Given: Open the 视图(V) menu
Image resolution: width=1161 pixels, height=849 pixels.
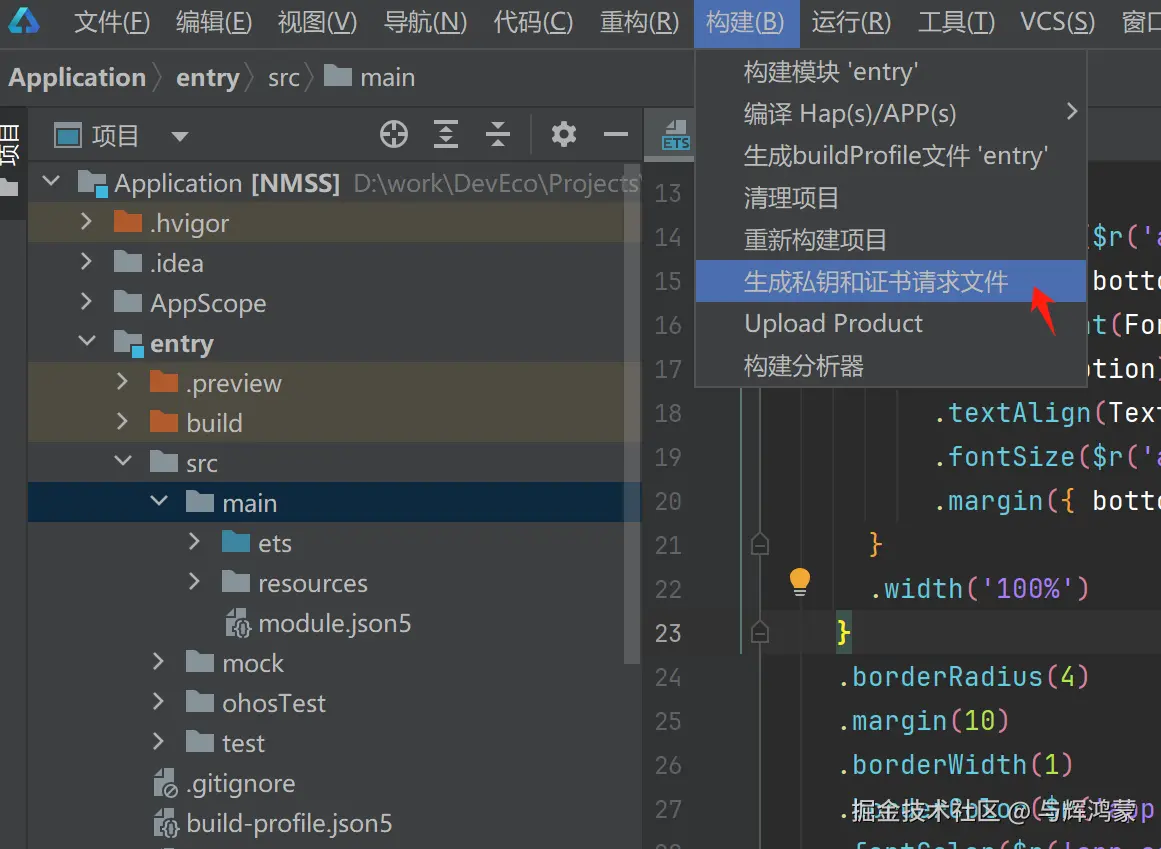Looking at the screenshot, I should (317, 22).
